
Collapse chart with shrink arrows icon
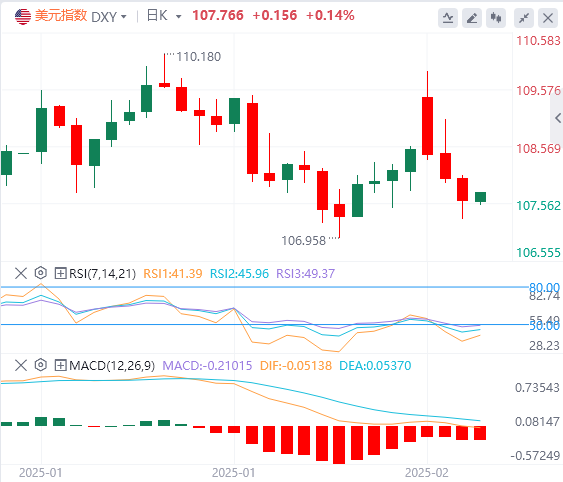[x=524, y=18]
